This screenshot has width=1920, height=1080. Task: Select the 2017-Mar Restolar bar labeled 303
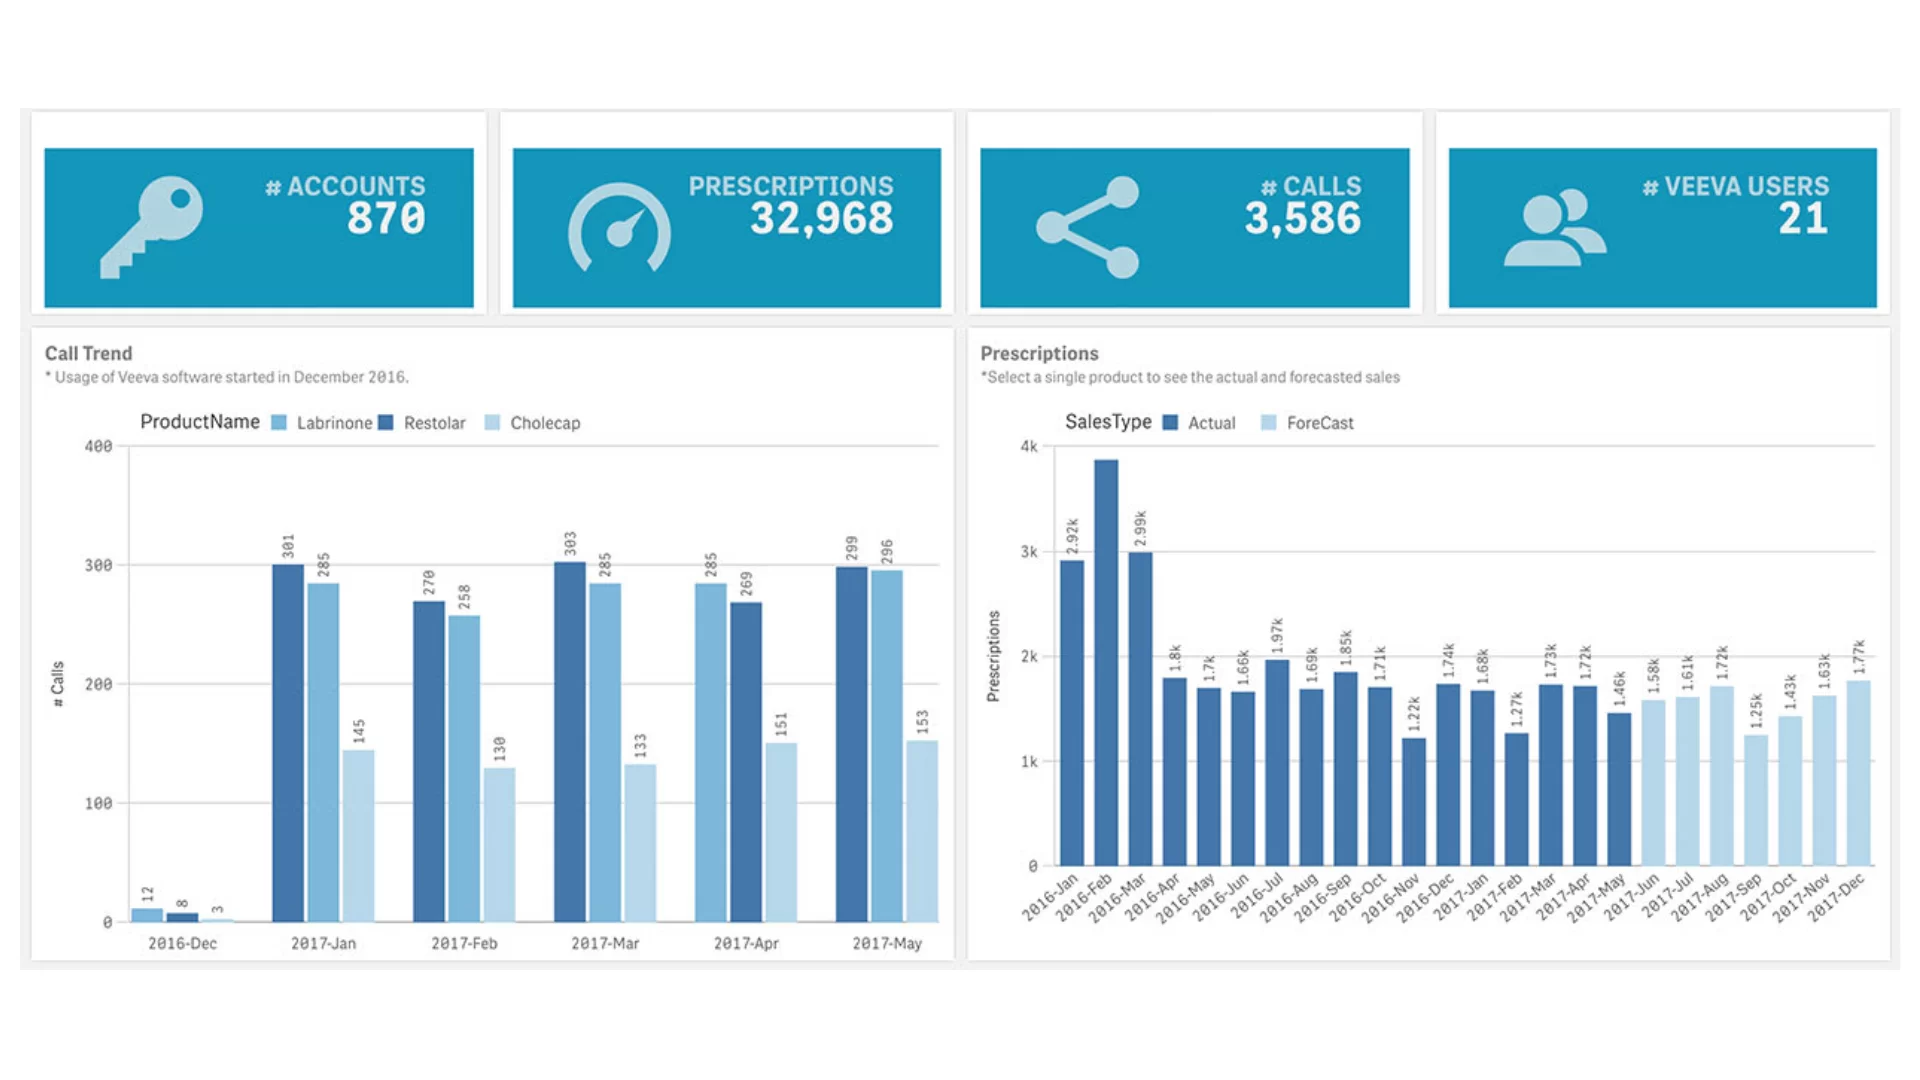[x=570, y=742]
